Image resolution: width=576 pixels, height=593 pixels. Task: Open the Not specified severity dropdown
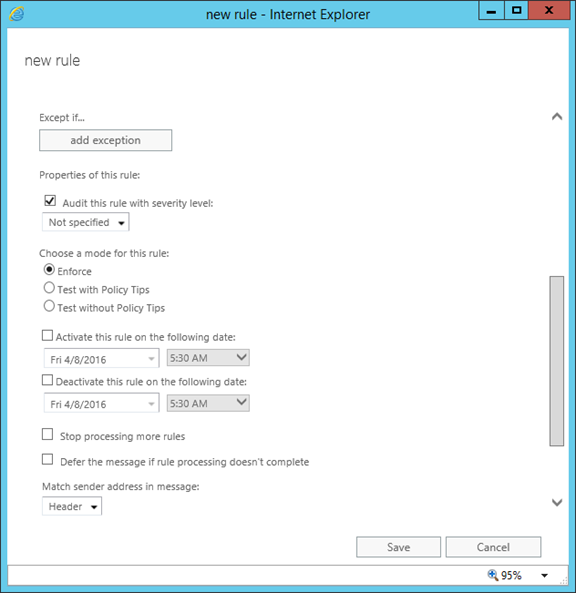coord(85,222)
